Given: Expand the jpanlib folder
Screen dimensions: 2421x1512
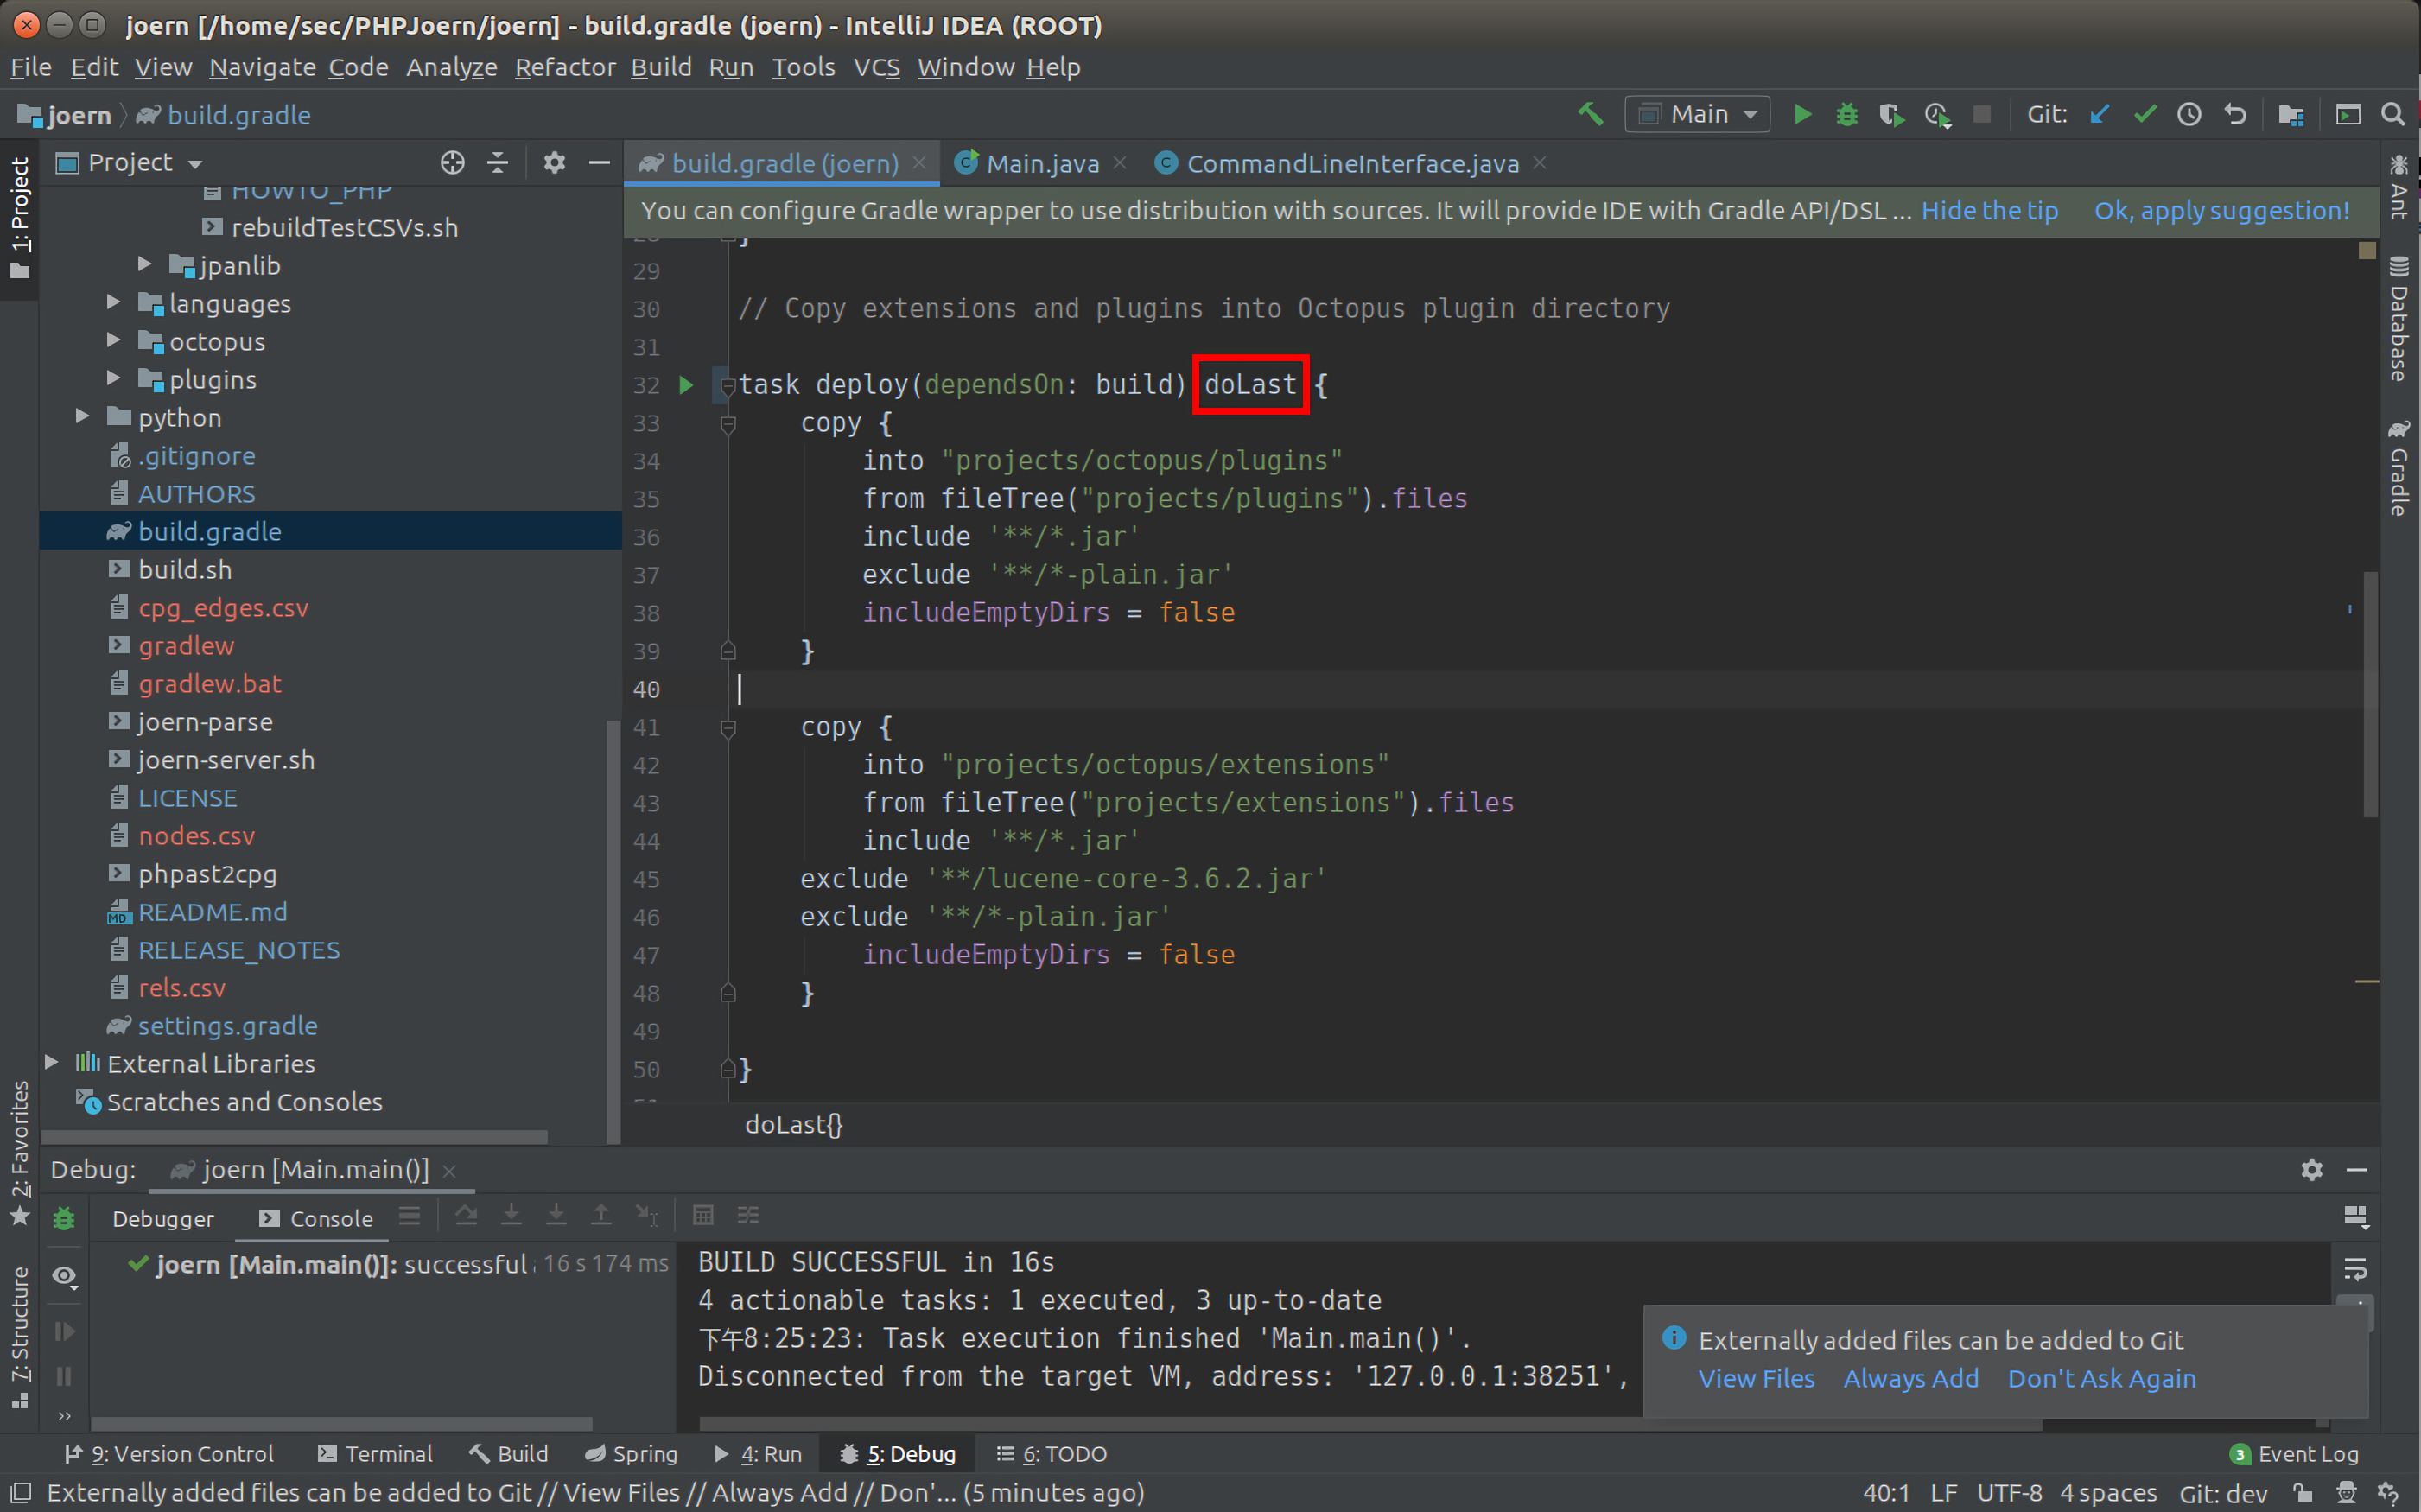Looking at the screenshot, I should coord(144,264).
